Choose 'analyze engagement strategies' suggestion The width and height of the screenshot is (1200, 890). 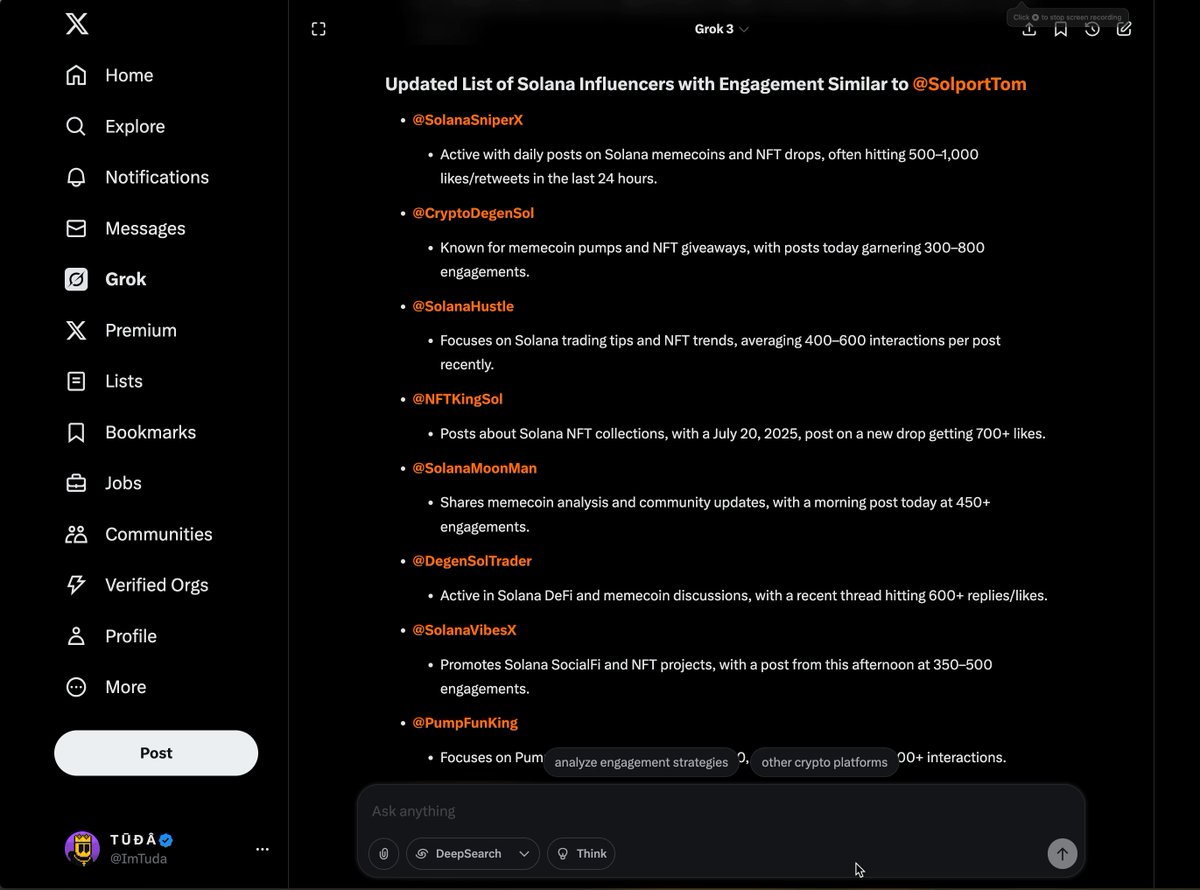[641, 762]
